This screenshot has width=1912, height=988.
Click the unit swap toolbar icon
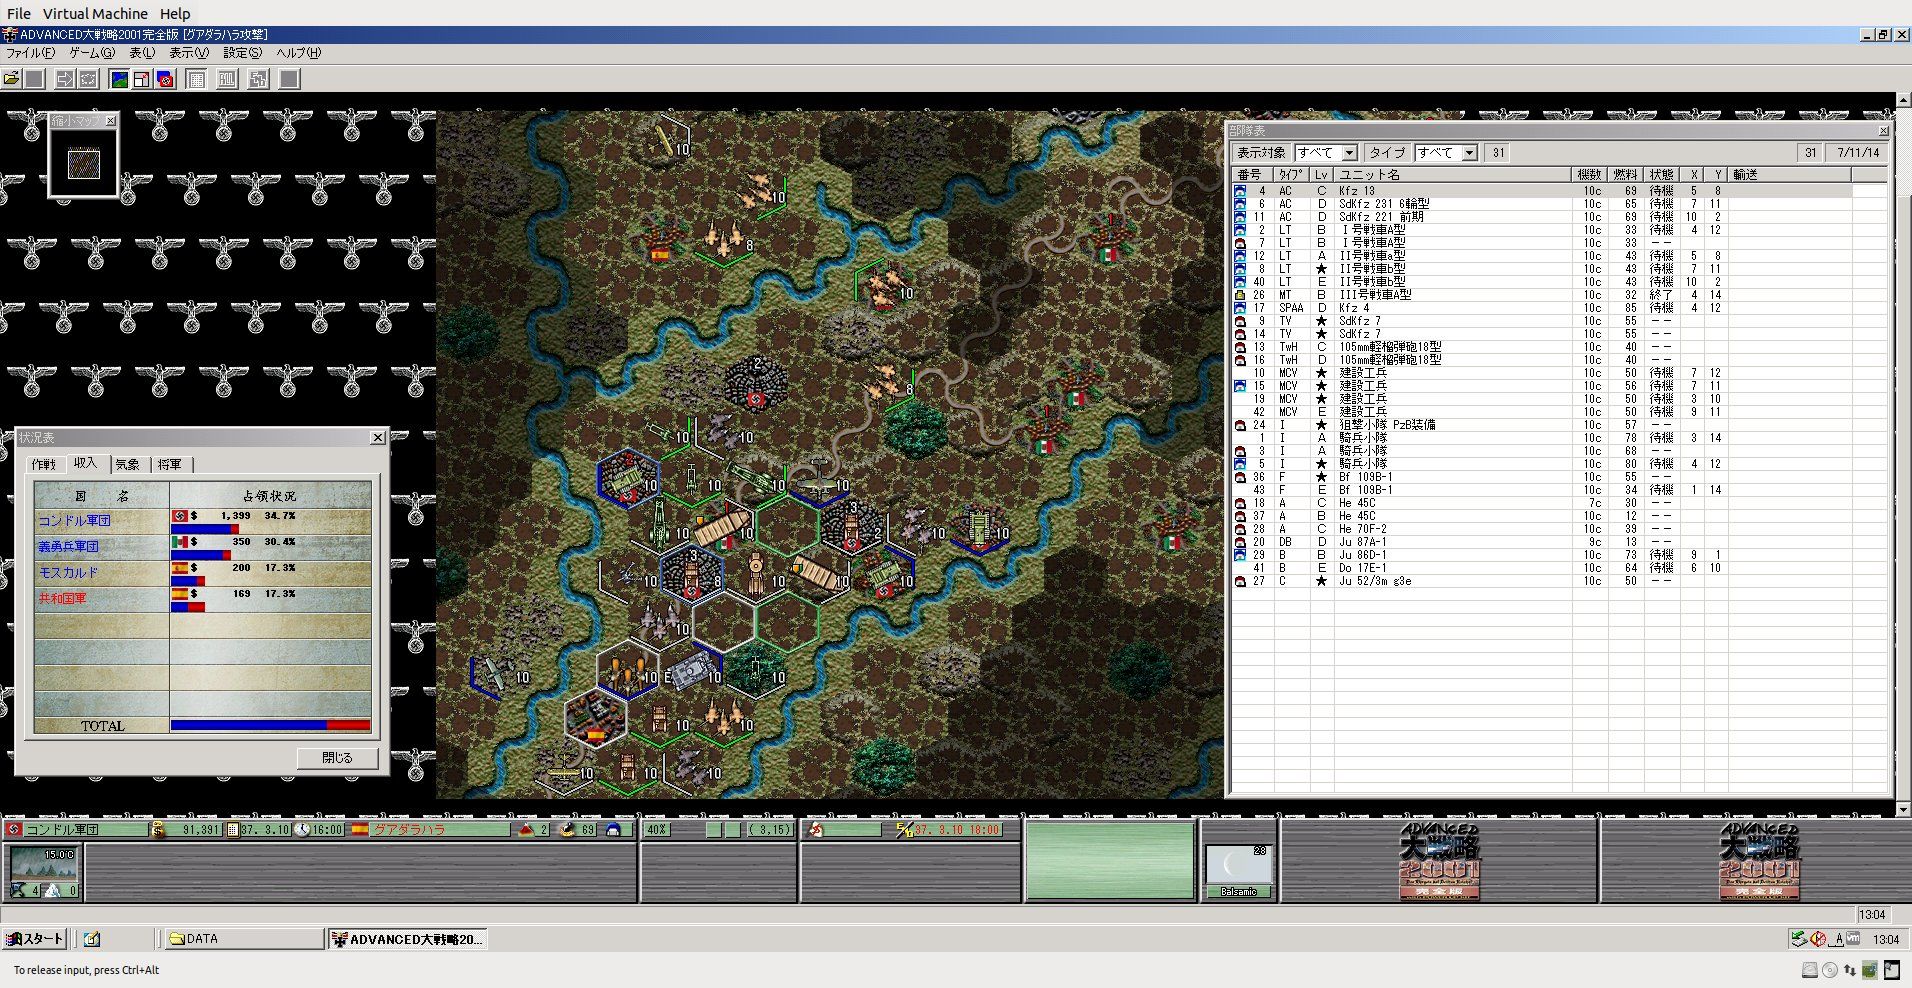point(259,79)
